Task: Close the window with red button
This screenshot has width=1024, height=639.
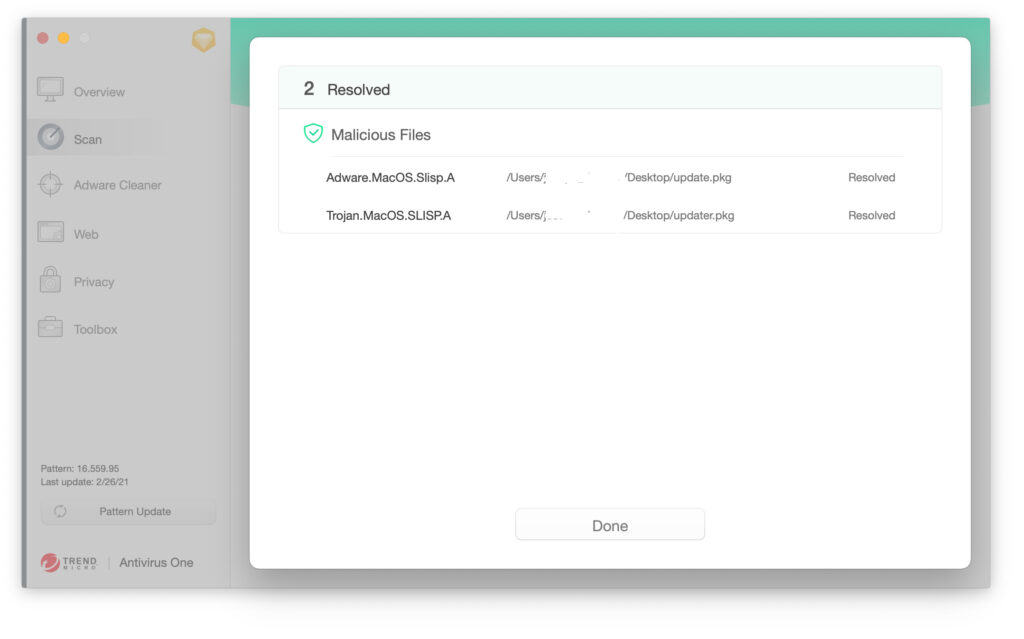Action: pos(42,38)
